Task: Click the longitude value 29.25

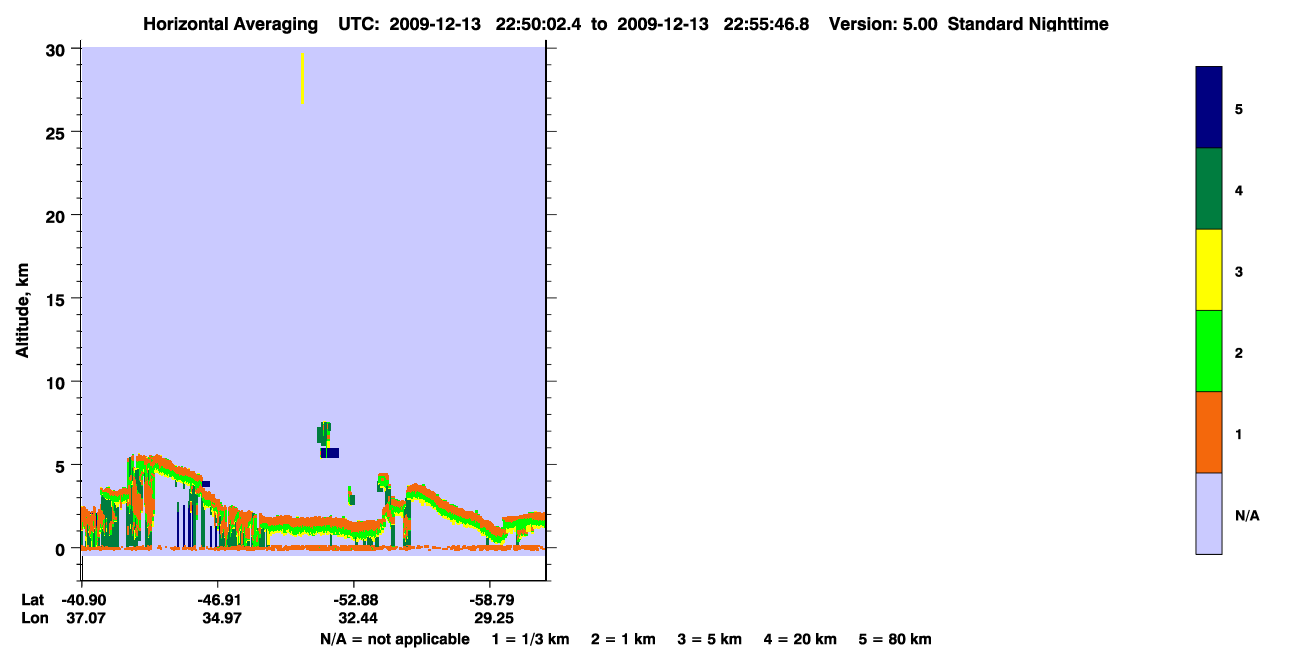Action: (493, 618)
